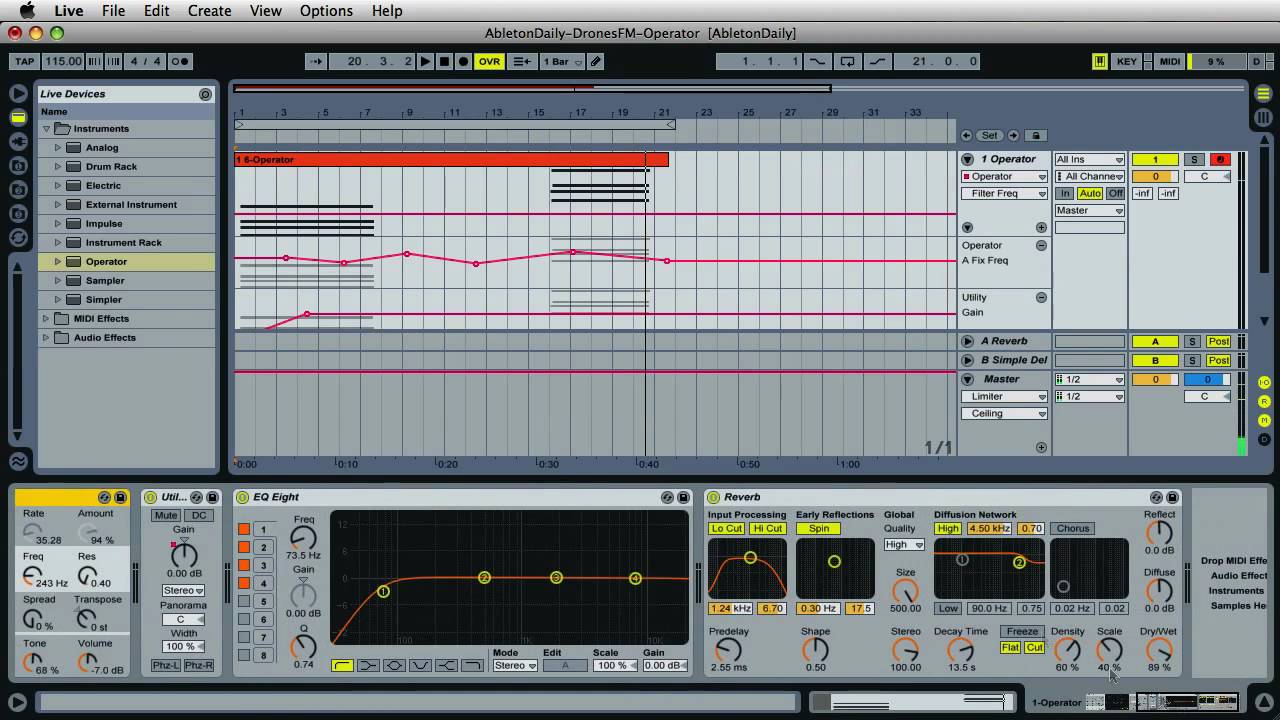Enable KEY map mode switch
Viewport: 1280px width, 720px height.
pyautogui.click(x=1127, y=61)
